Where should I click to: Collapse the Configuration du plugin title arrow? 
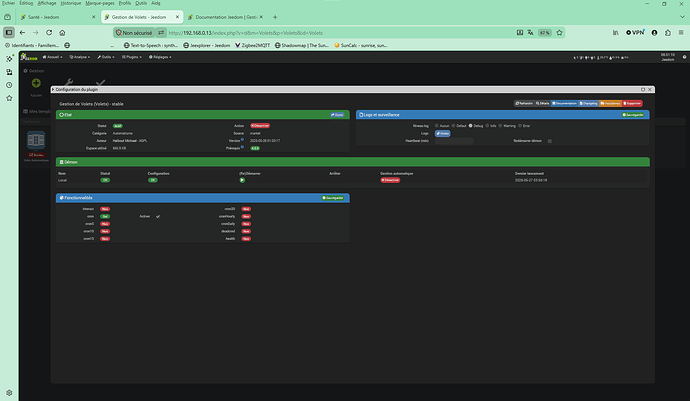pos(53,89)
